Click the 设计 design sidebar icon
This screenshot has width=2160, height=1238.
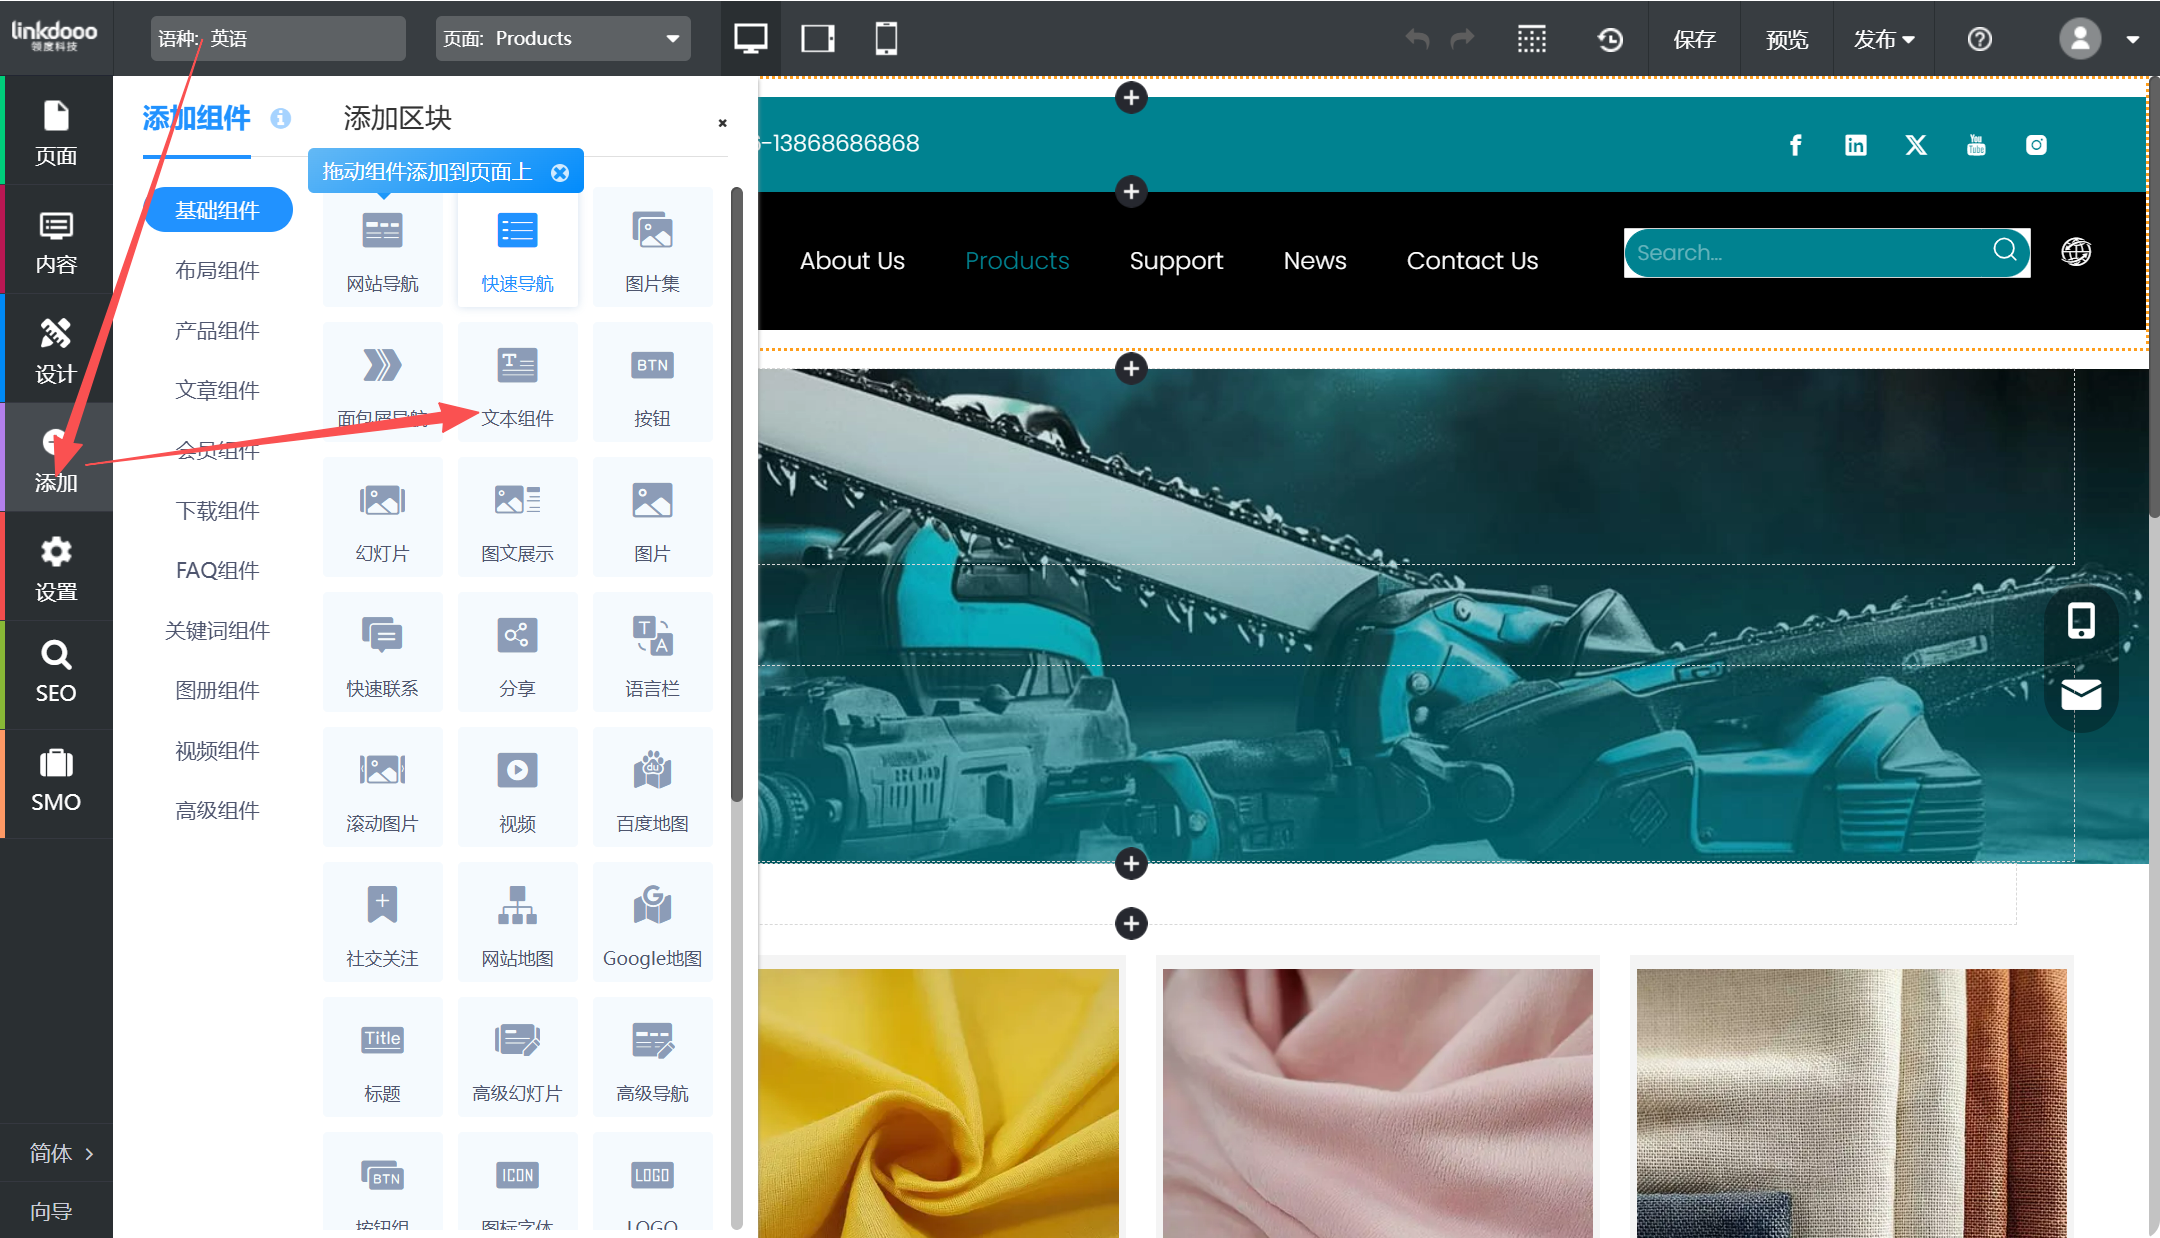[x=56, y=350]
